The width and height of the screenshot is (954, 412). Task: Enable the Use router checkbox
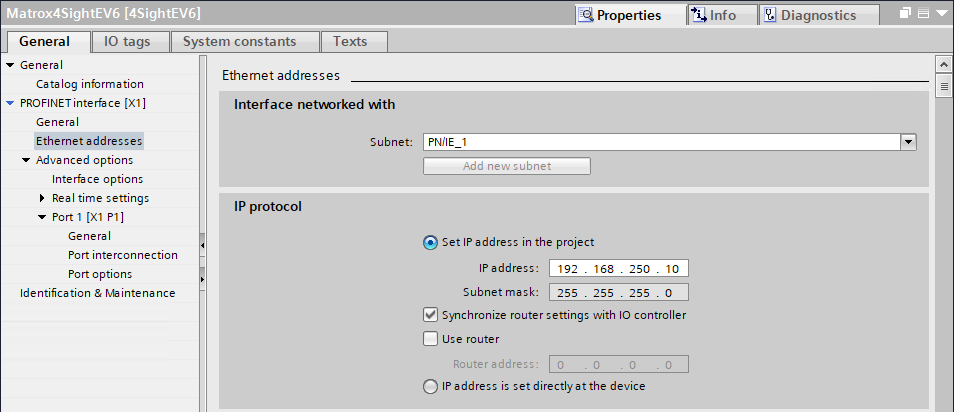pyautogui.click(x=431, y=339)
